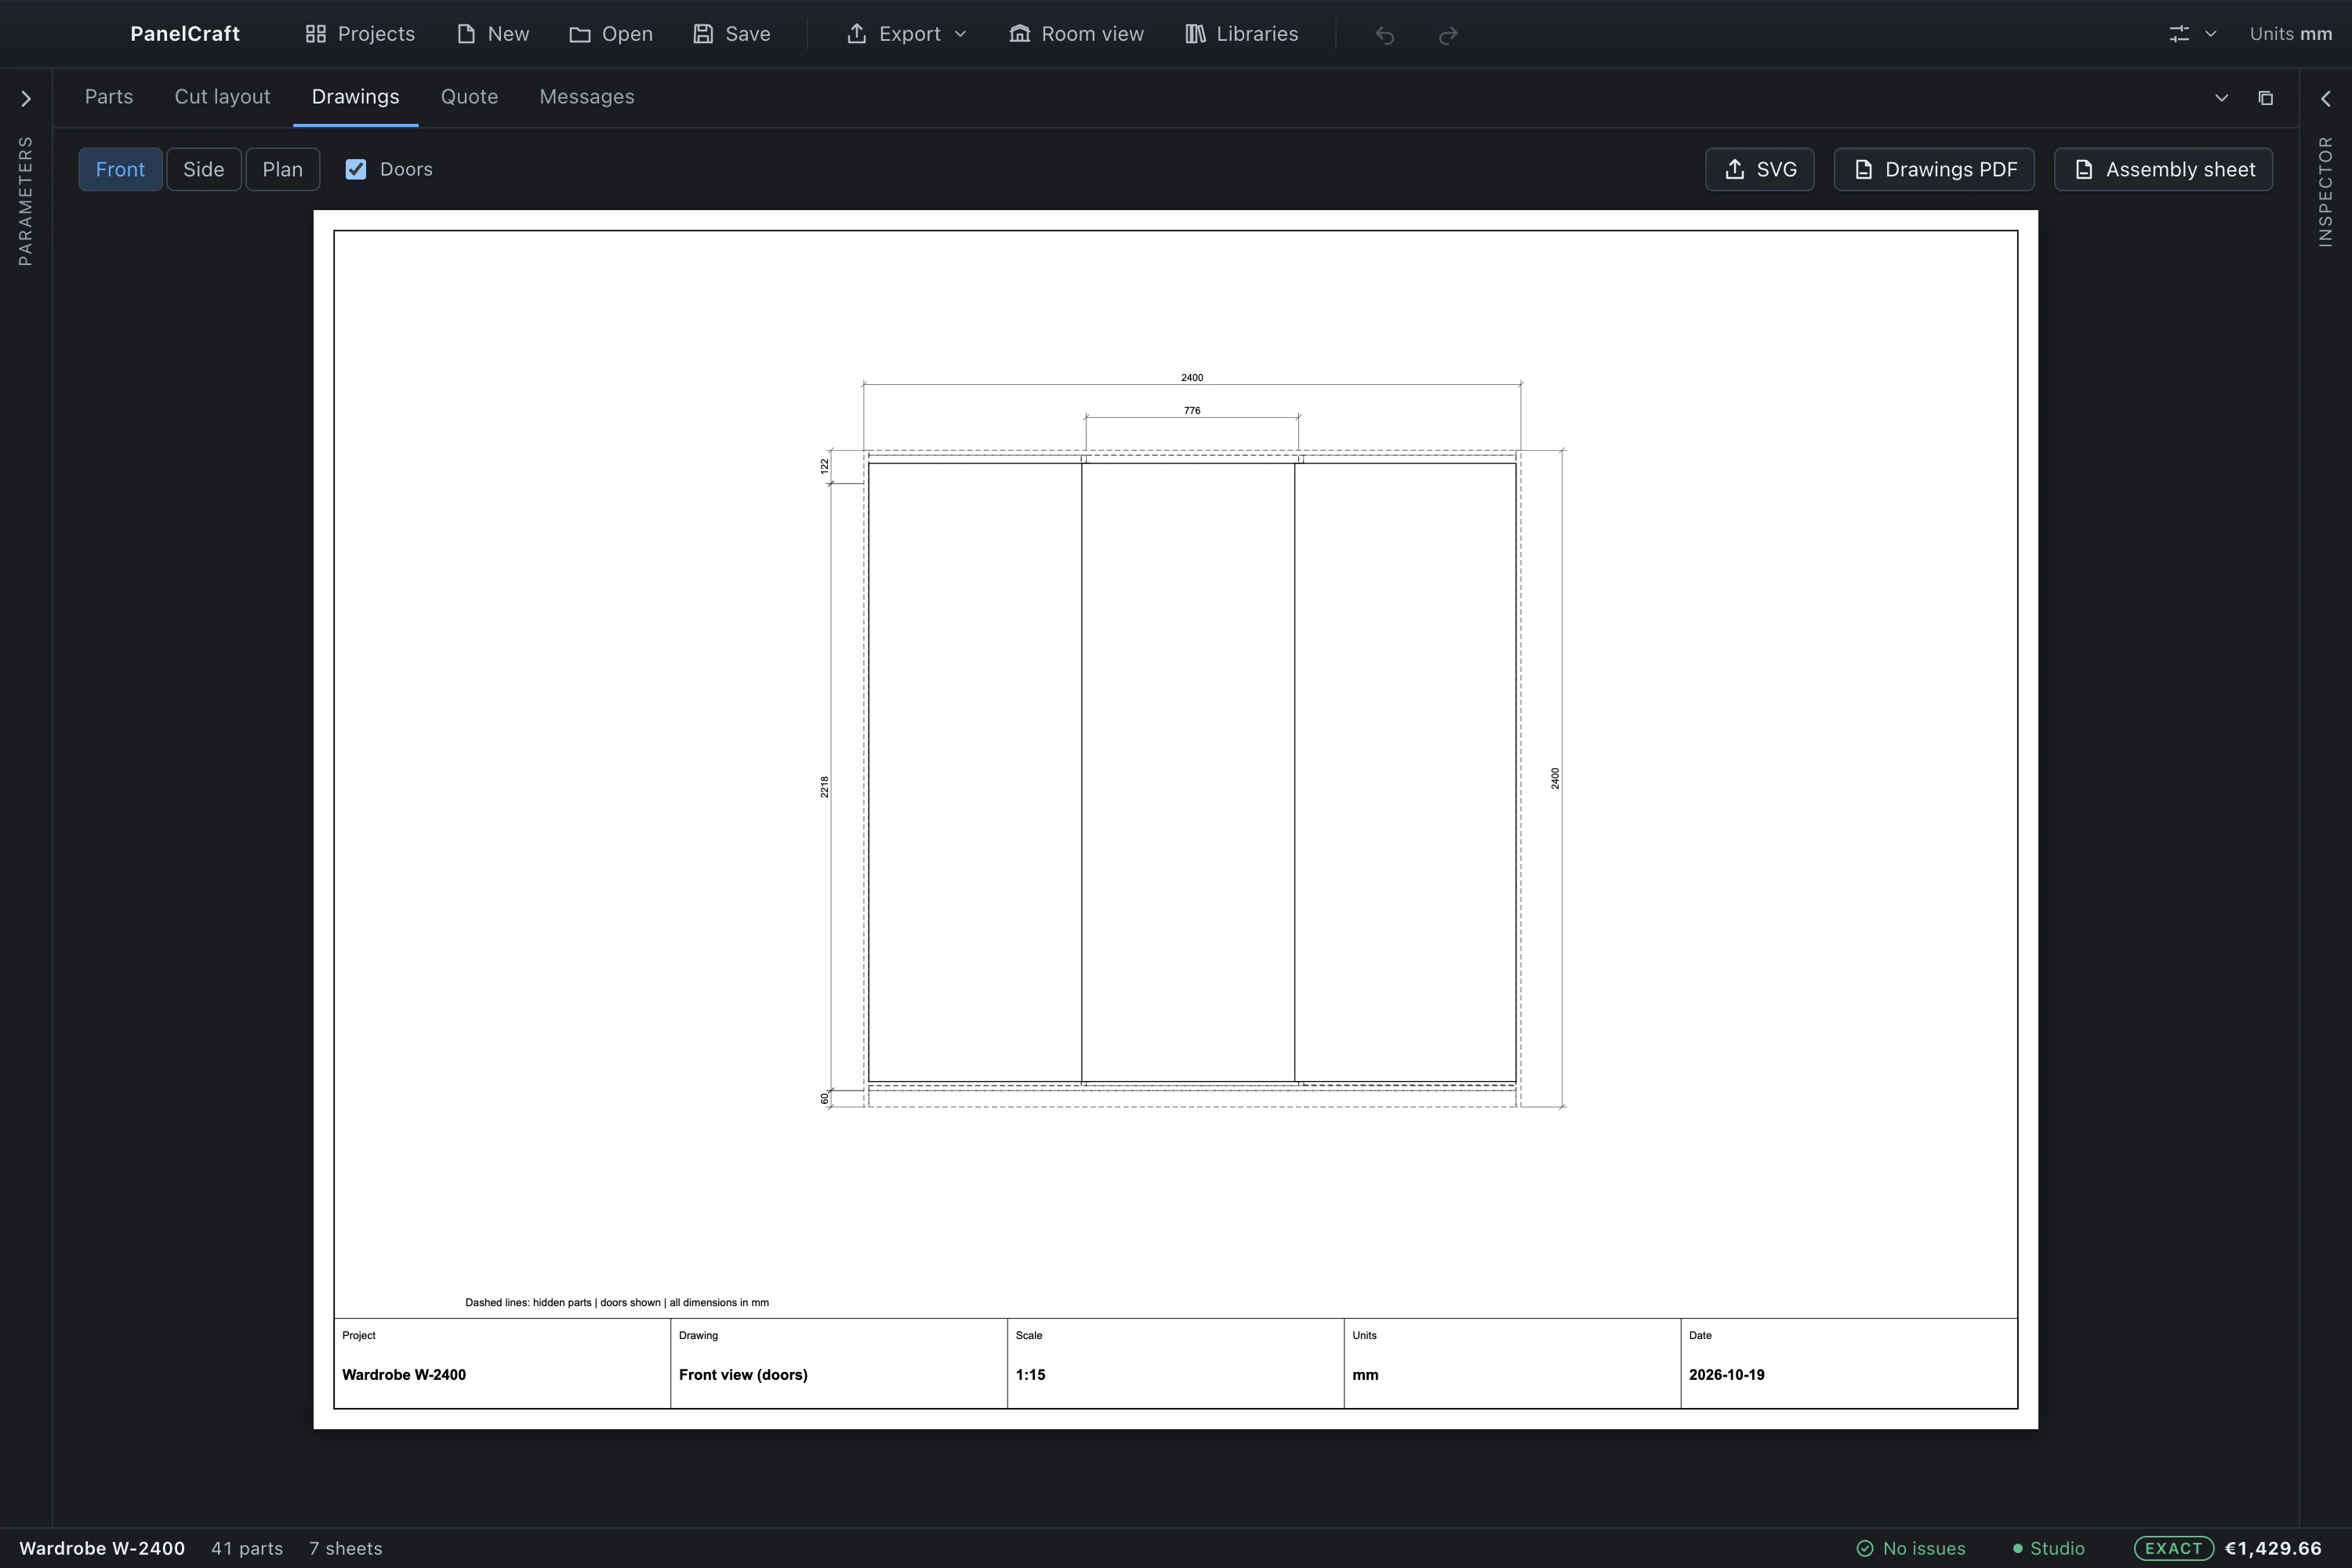
Task: Switch to the Cut layout tab
Action: (222, 97)
